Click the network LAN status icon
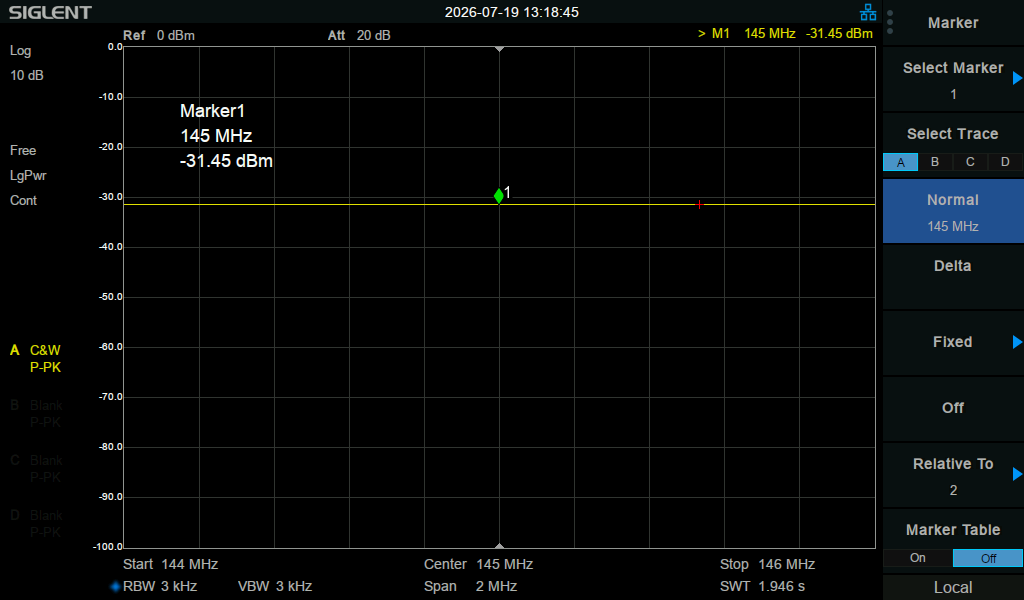This screenshot has height=600, width=1024. pos(868,12)
